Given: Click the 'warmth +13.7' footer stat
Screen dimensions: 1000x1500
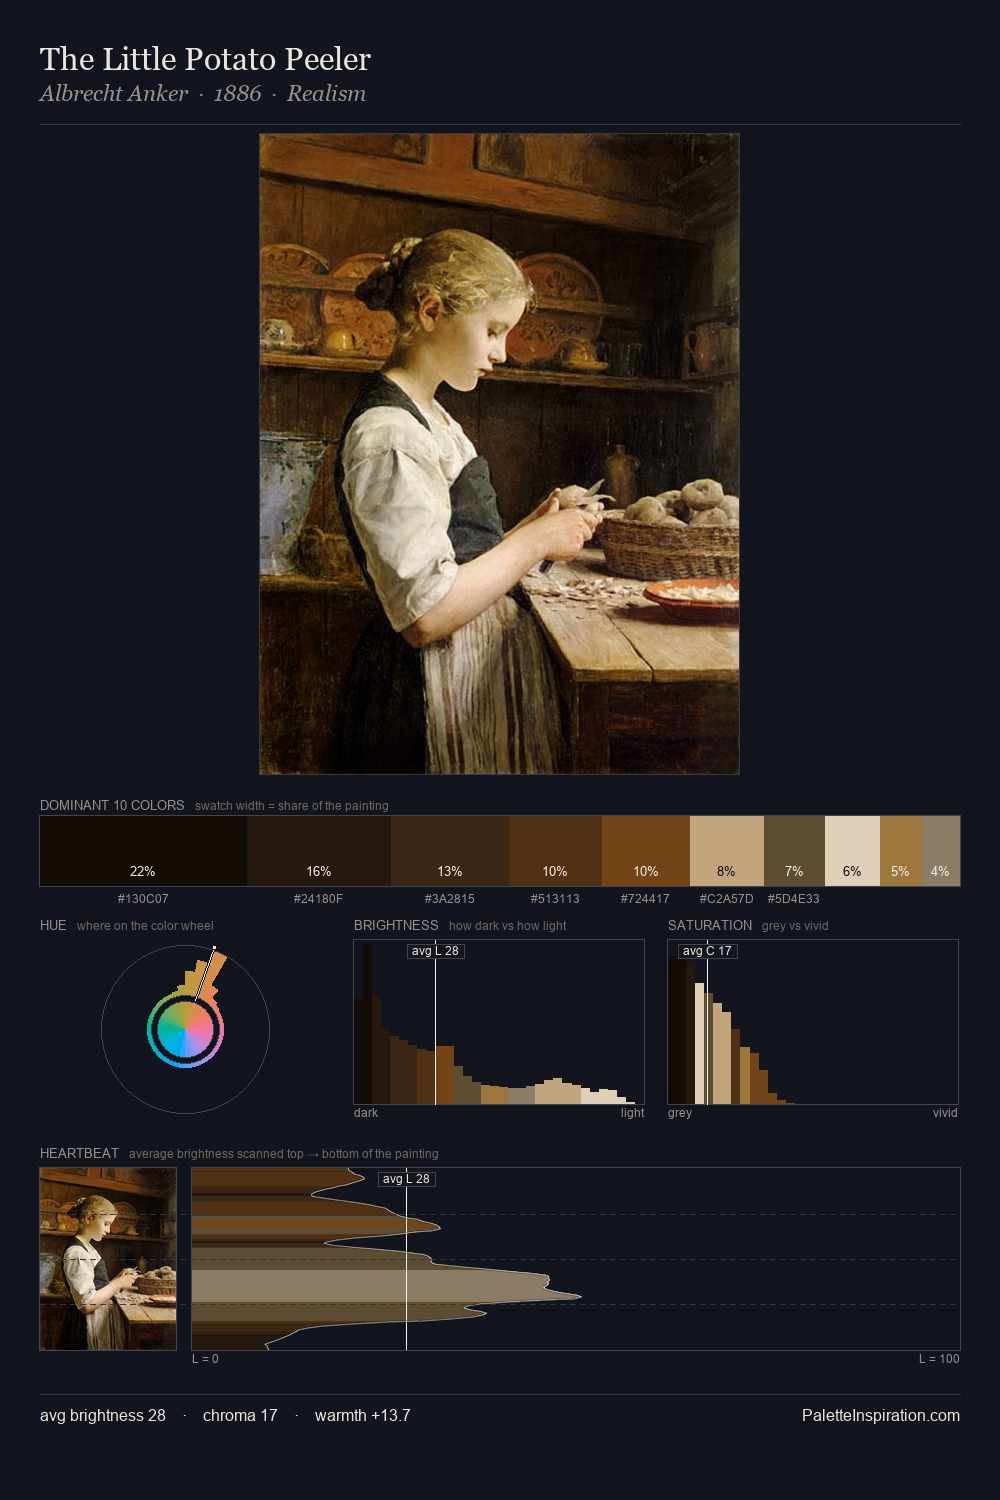Looking at the screenshot, I should pyautogui.click(x=363, y=1415).
